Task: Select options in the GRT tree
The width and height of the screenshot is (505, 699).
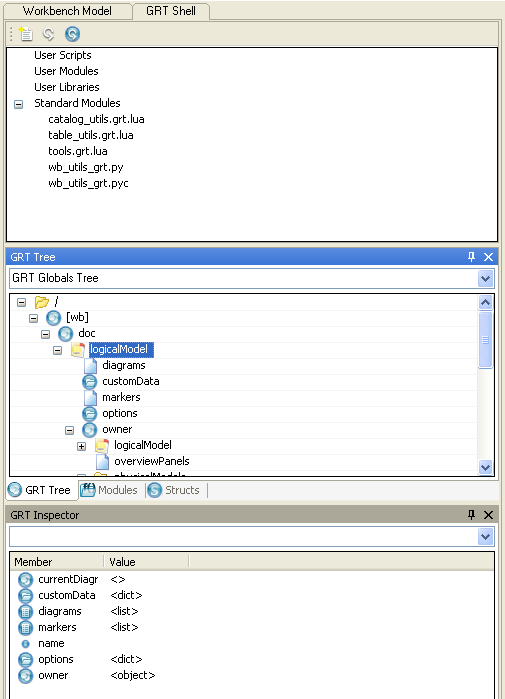Action: (x=119, y=414)
